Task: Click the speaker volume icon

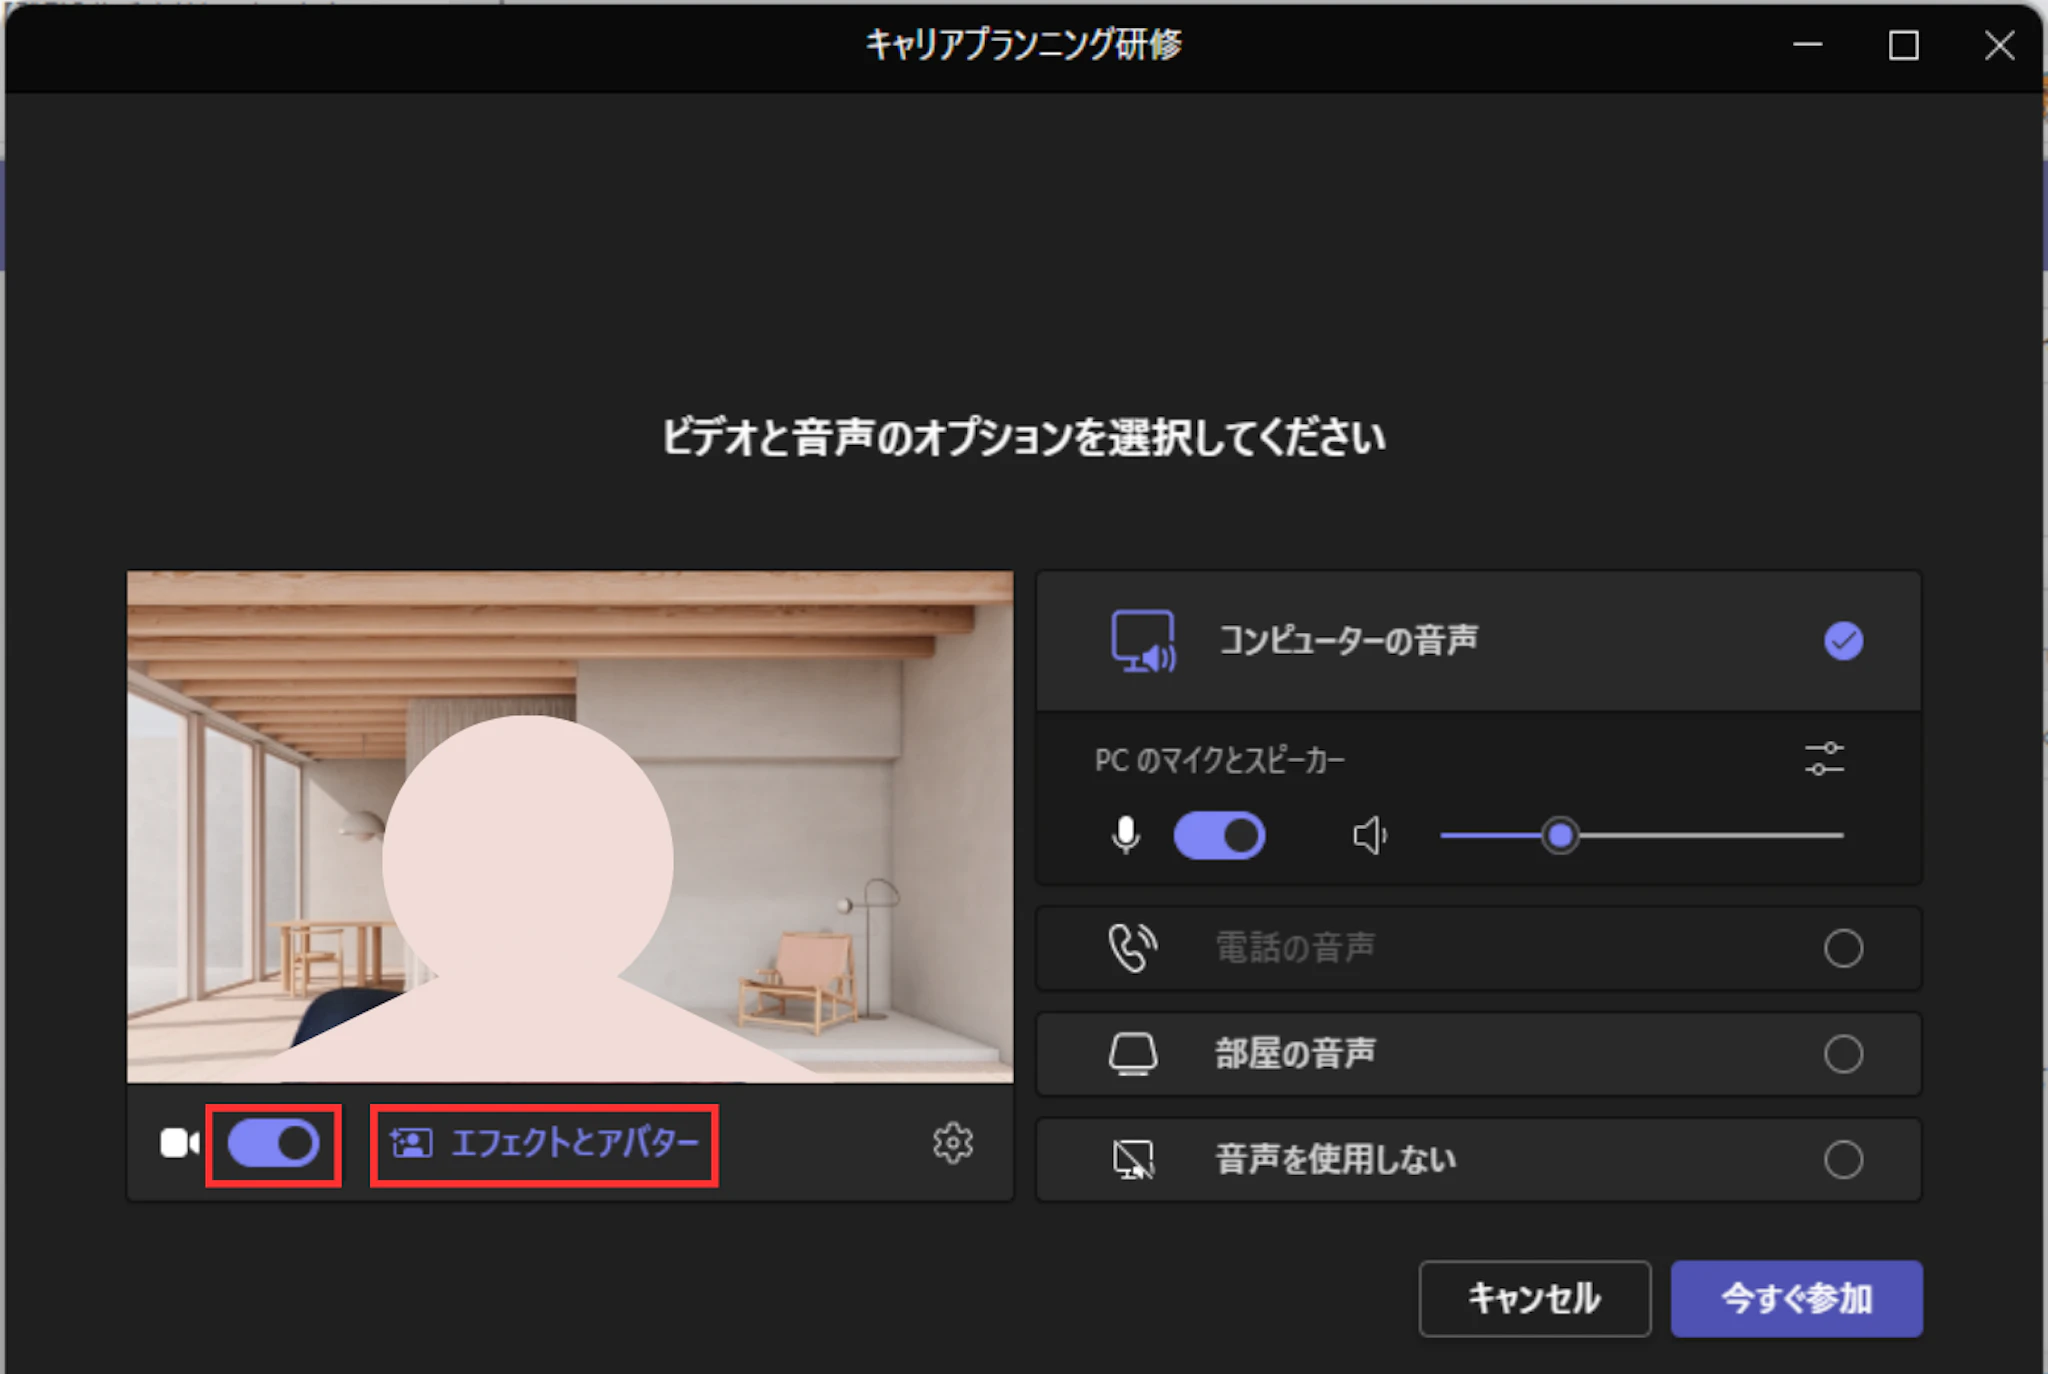Action: 1369,835
